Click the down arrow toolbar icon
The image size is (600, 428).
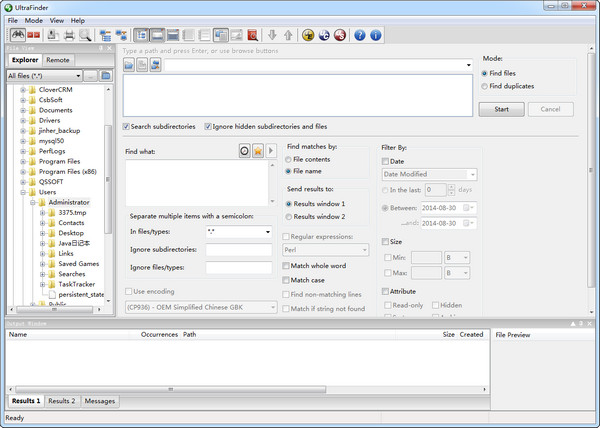pos(272,35)
